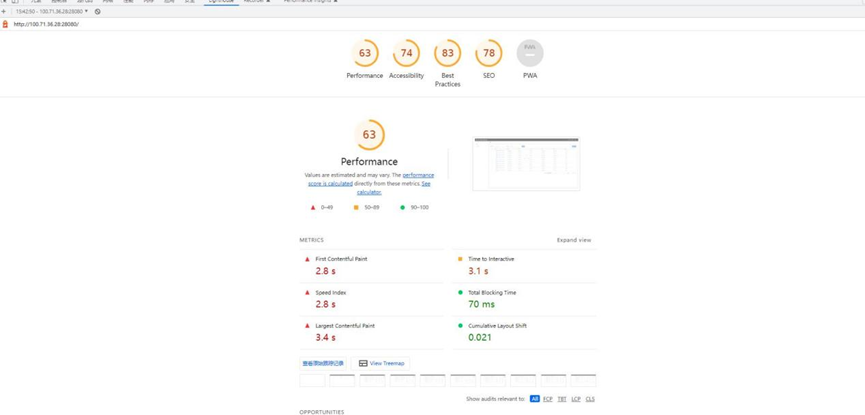The image size is (865, 415).
Task: Filter audits by FCP
Action: (548, 398)
